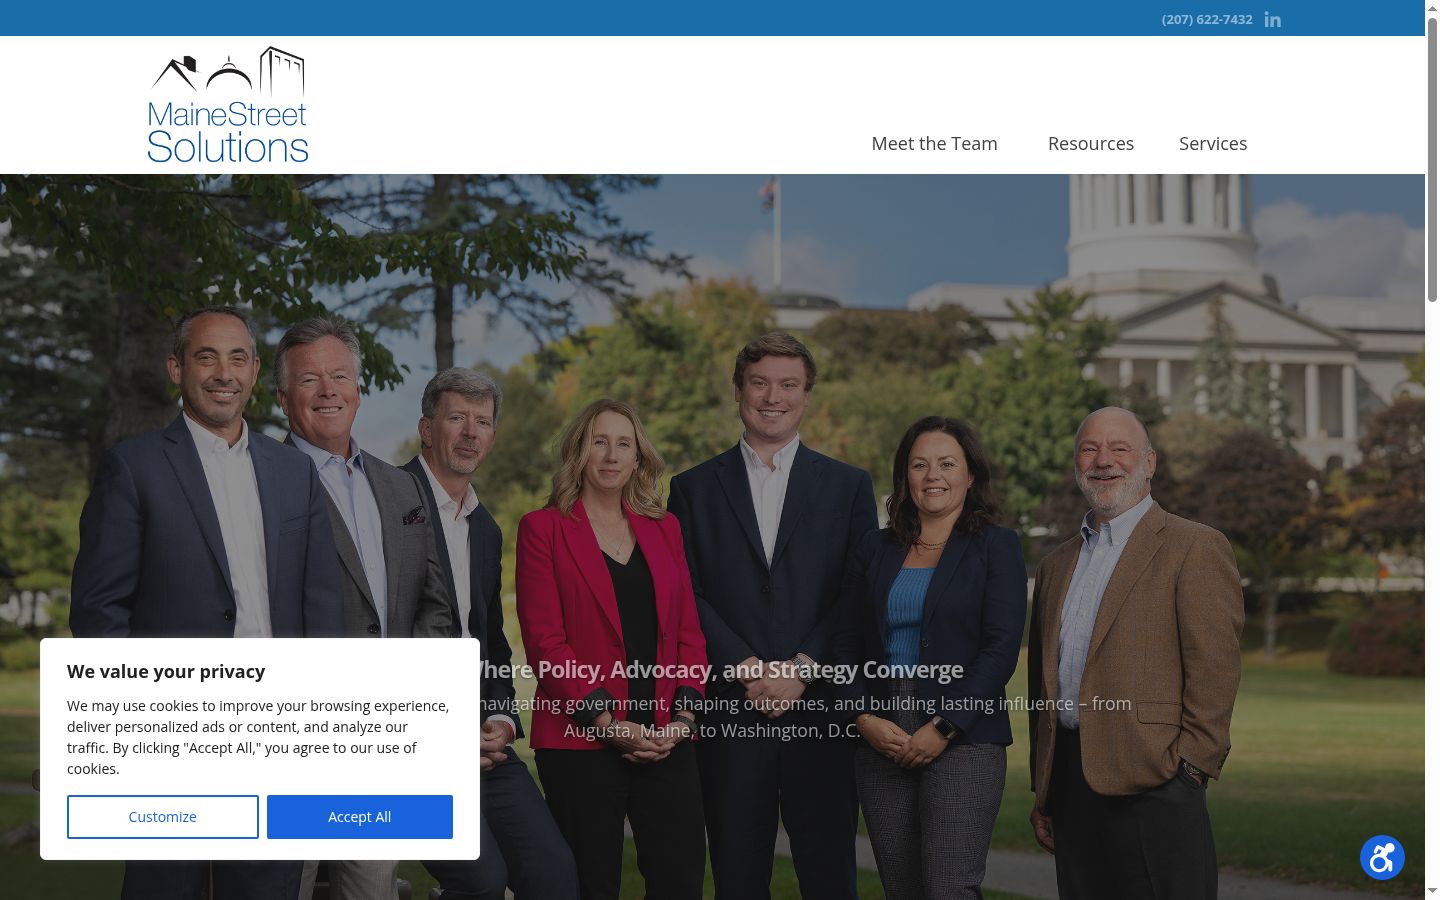Click the 'Augusta, Maine, to Washington, D.C.' text
1440x900 pixels.
(712, 731)
